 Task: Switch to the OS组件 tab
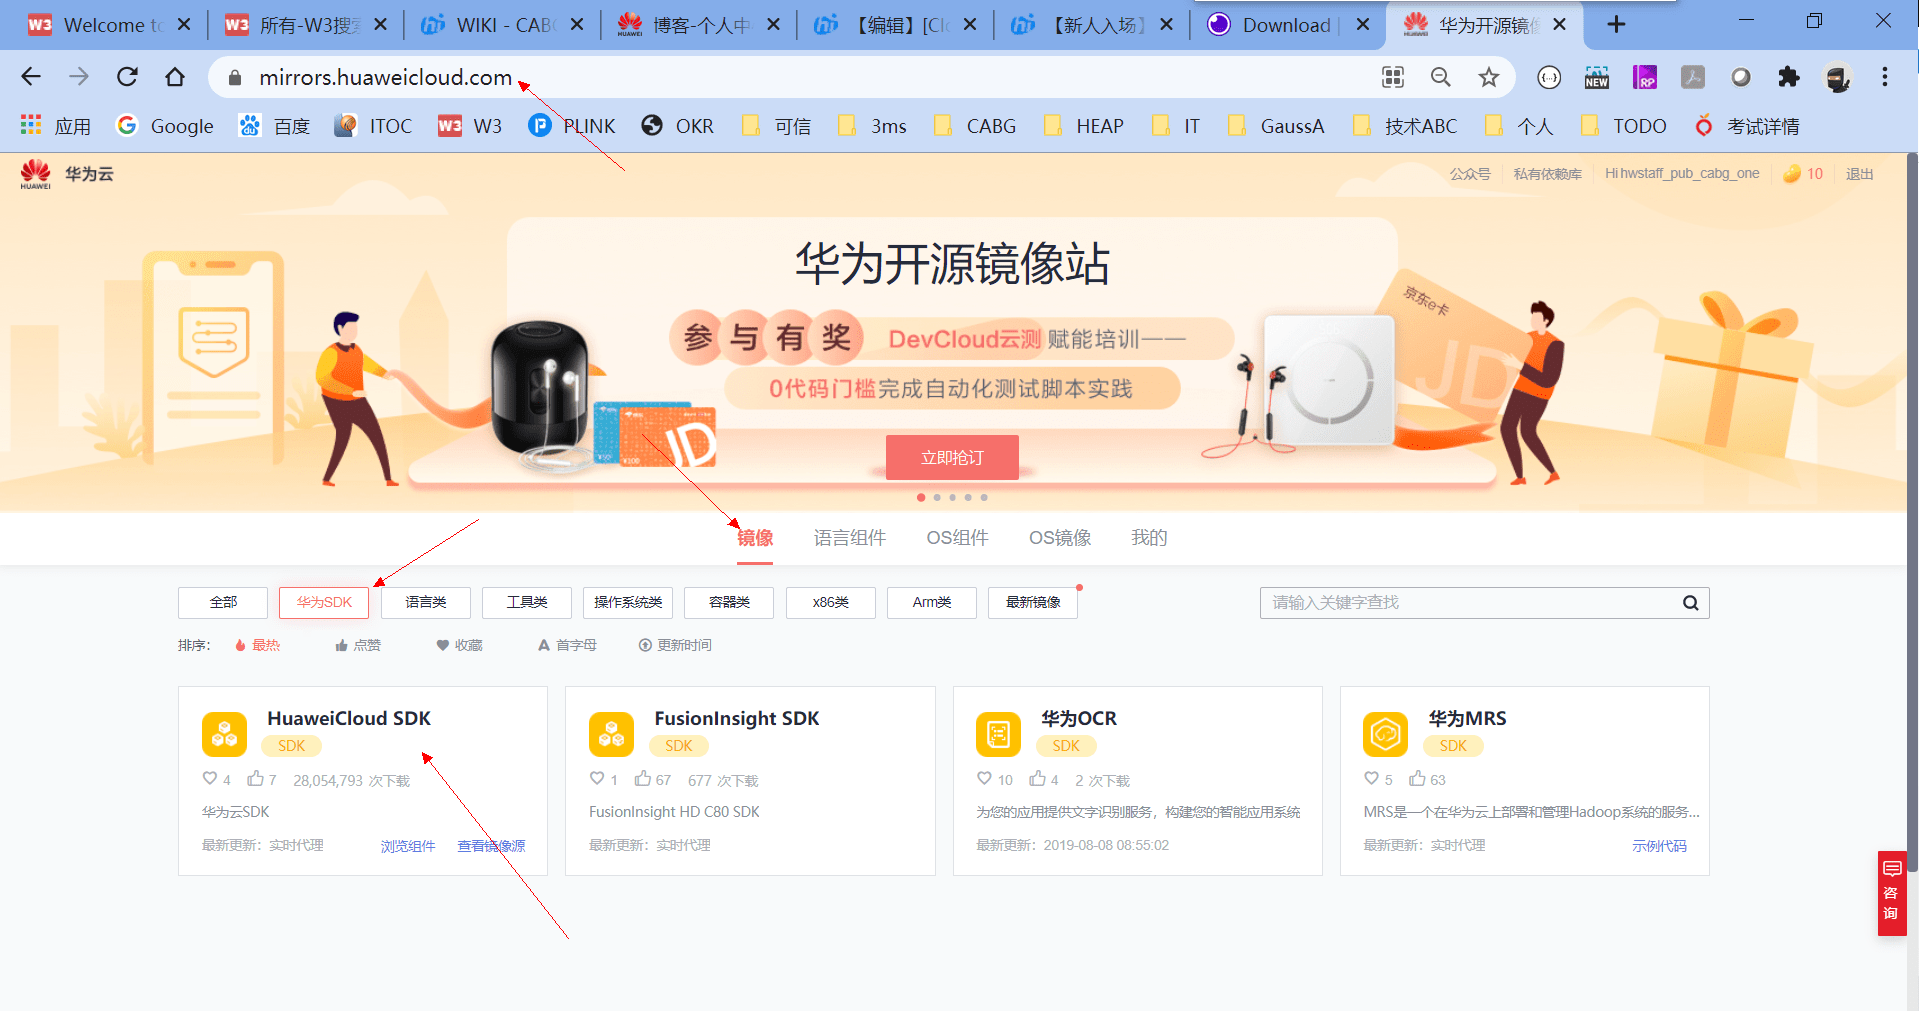click(958, 538)
